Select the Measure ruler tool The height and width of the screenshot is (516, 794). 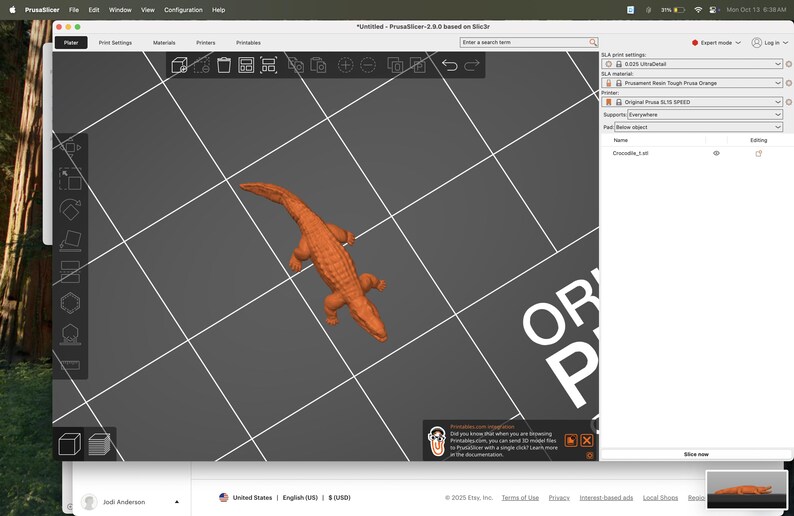pyautogui.click(x=70, y=365)
